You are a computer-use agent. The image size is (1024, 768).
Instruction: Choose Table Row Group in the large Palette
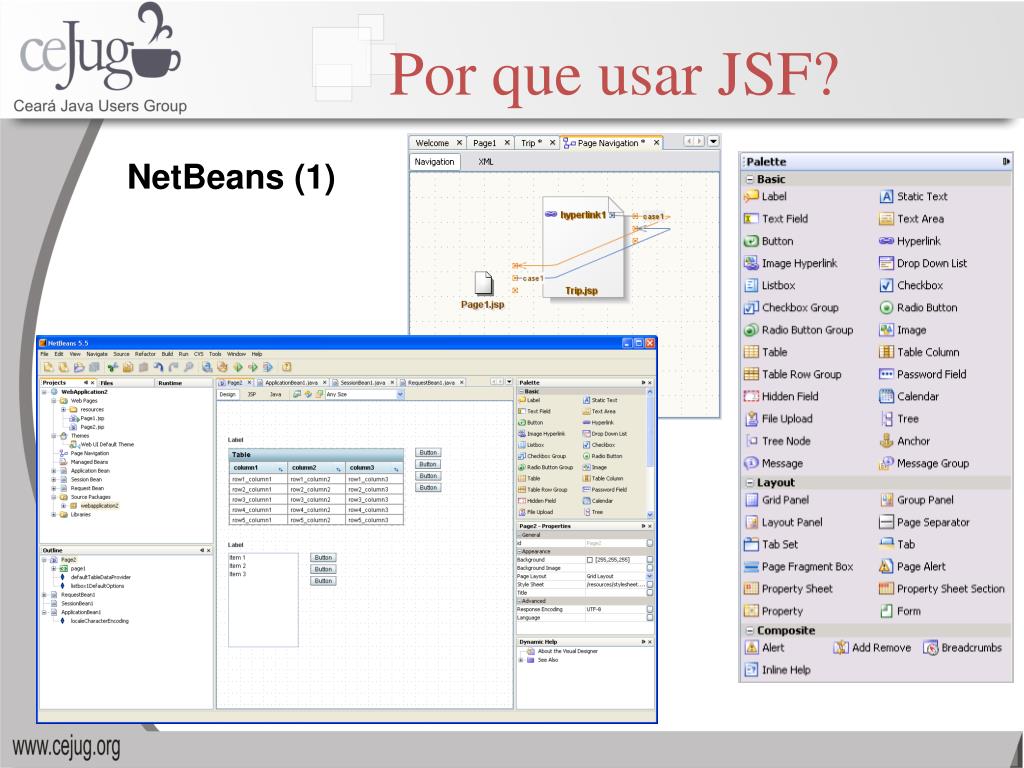[x=792, y=374]
